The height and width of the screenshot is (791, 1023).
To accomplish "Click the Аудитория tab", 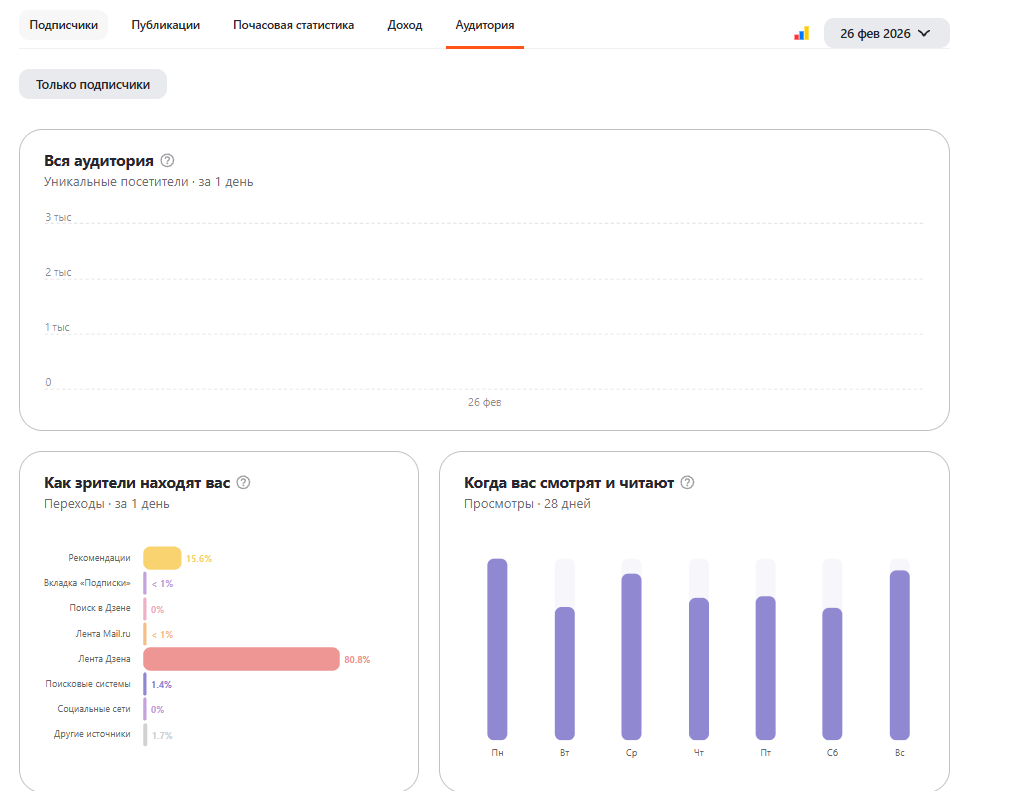I will click(485, 25).
